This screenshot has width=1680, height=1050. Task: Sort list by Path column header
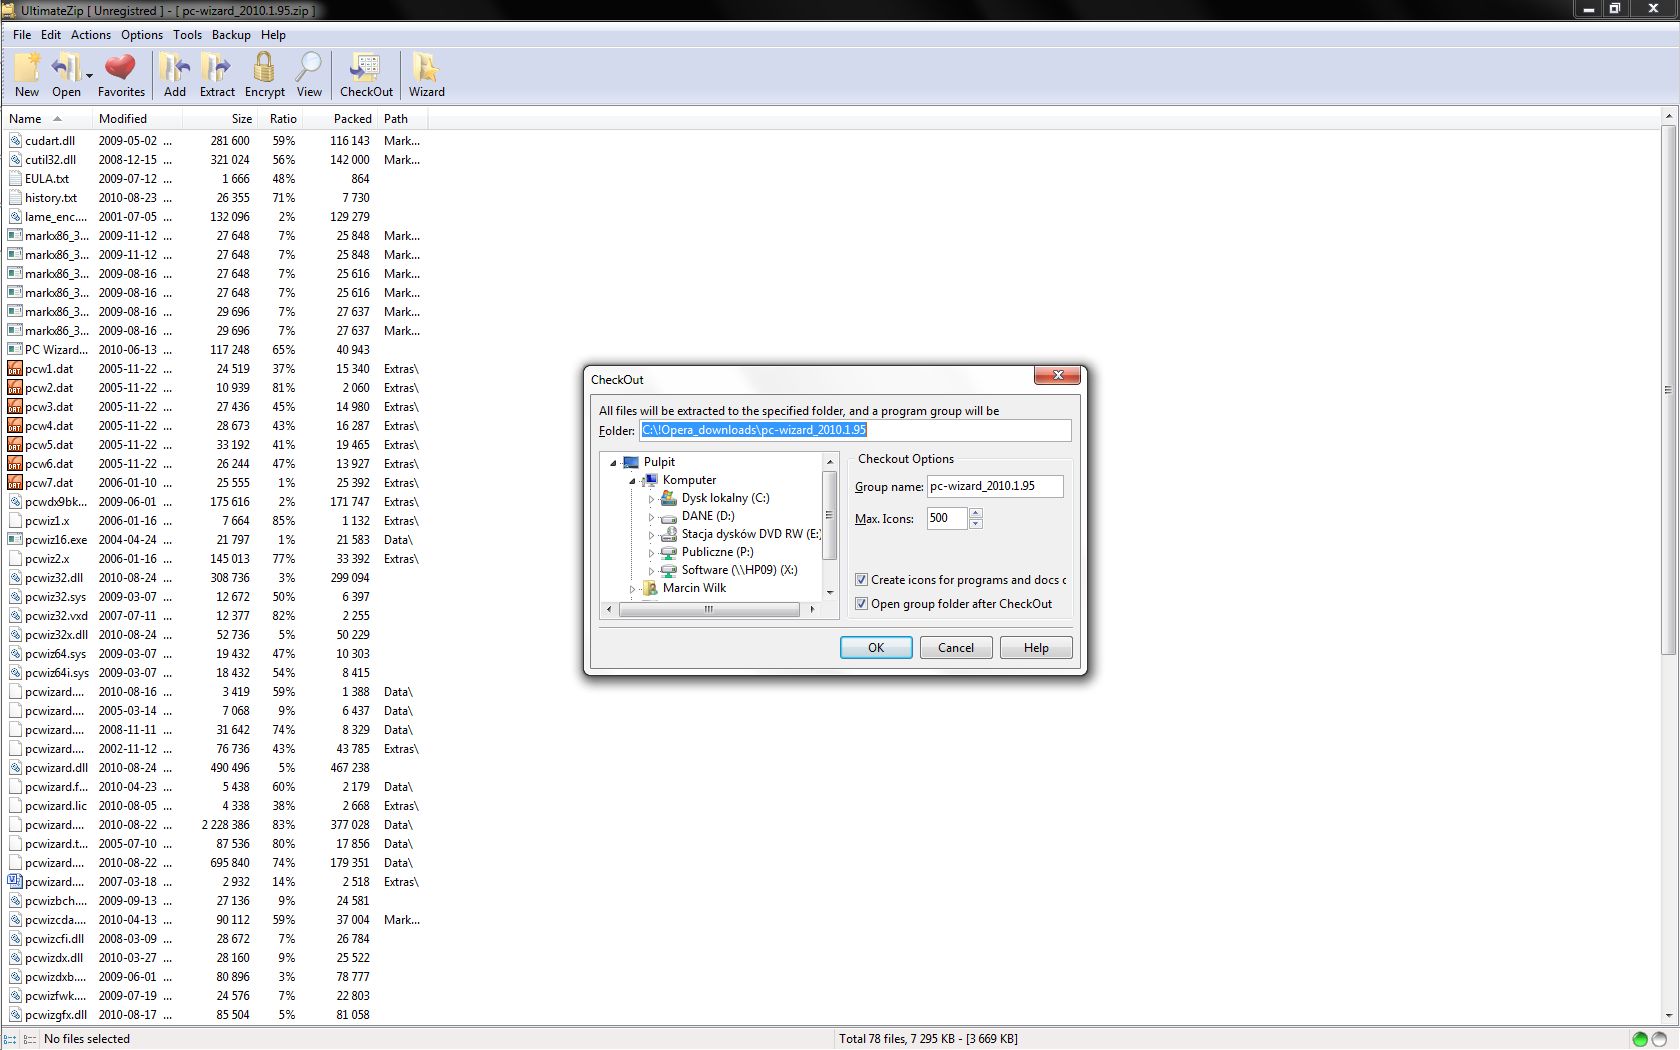coord(403,119)
